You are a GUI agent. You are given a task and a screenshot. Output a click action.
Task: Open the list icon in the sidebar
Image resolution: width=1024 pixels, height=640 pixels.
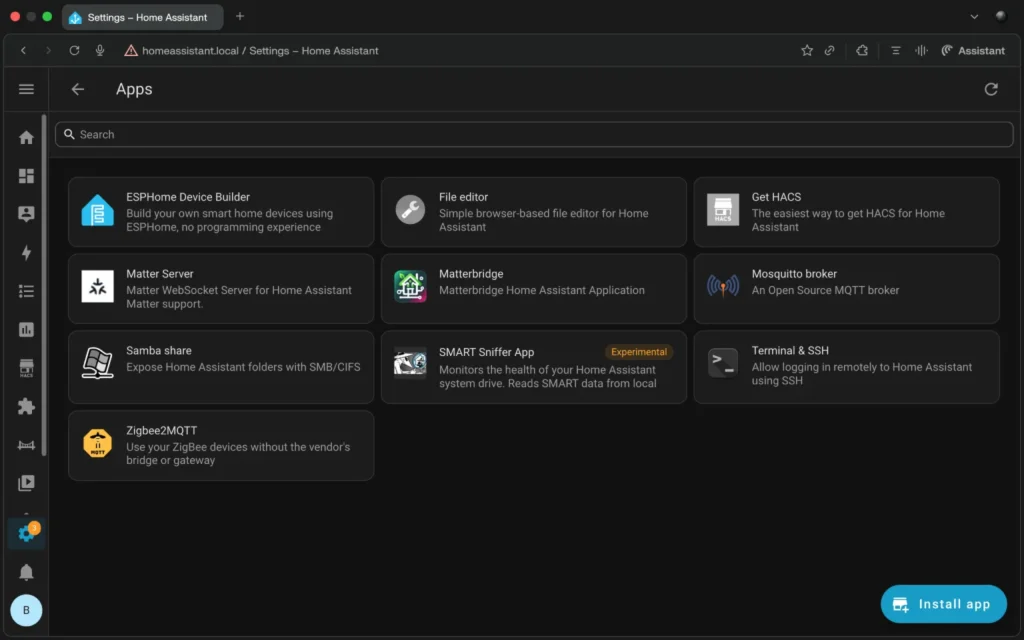click(26, 291)
